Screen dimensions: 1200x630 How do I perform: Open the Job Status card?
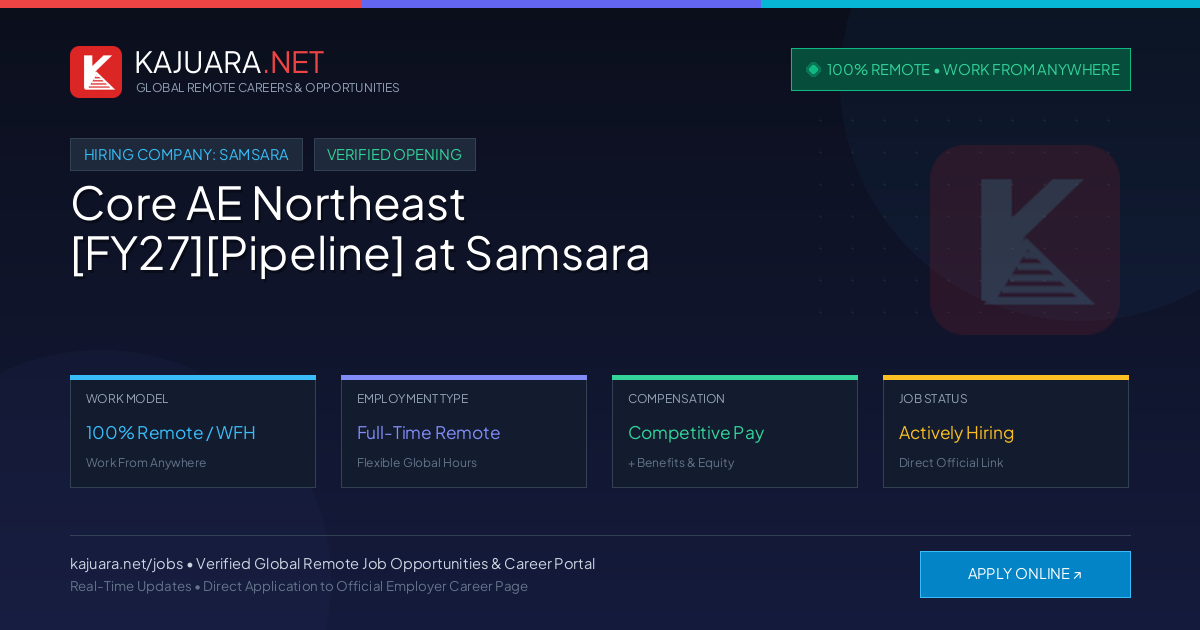(1006, 432)
